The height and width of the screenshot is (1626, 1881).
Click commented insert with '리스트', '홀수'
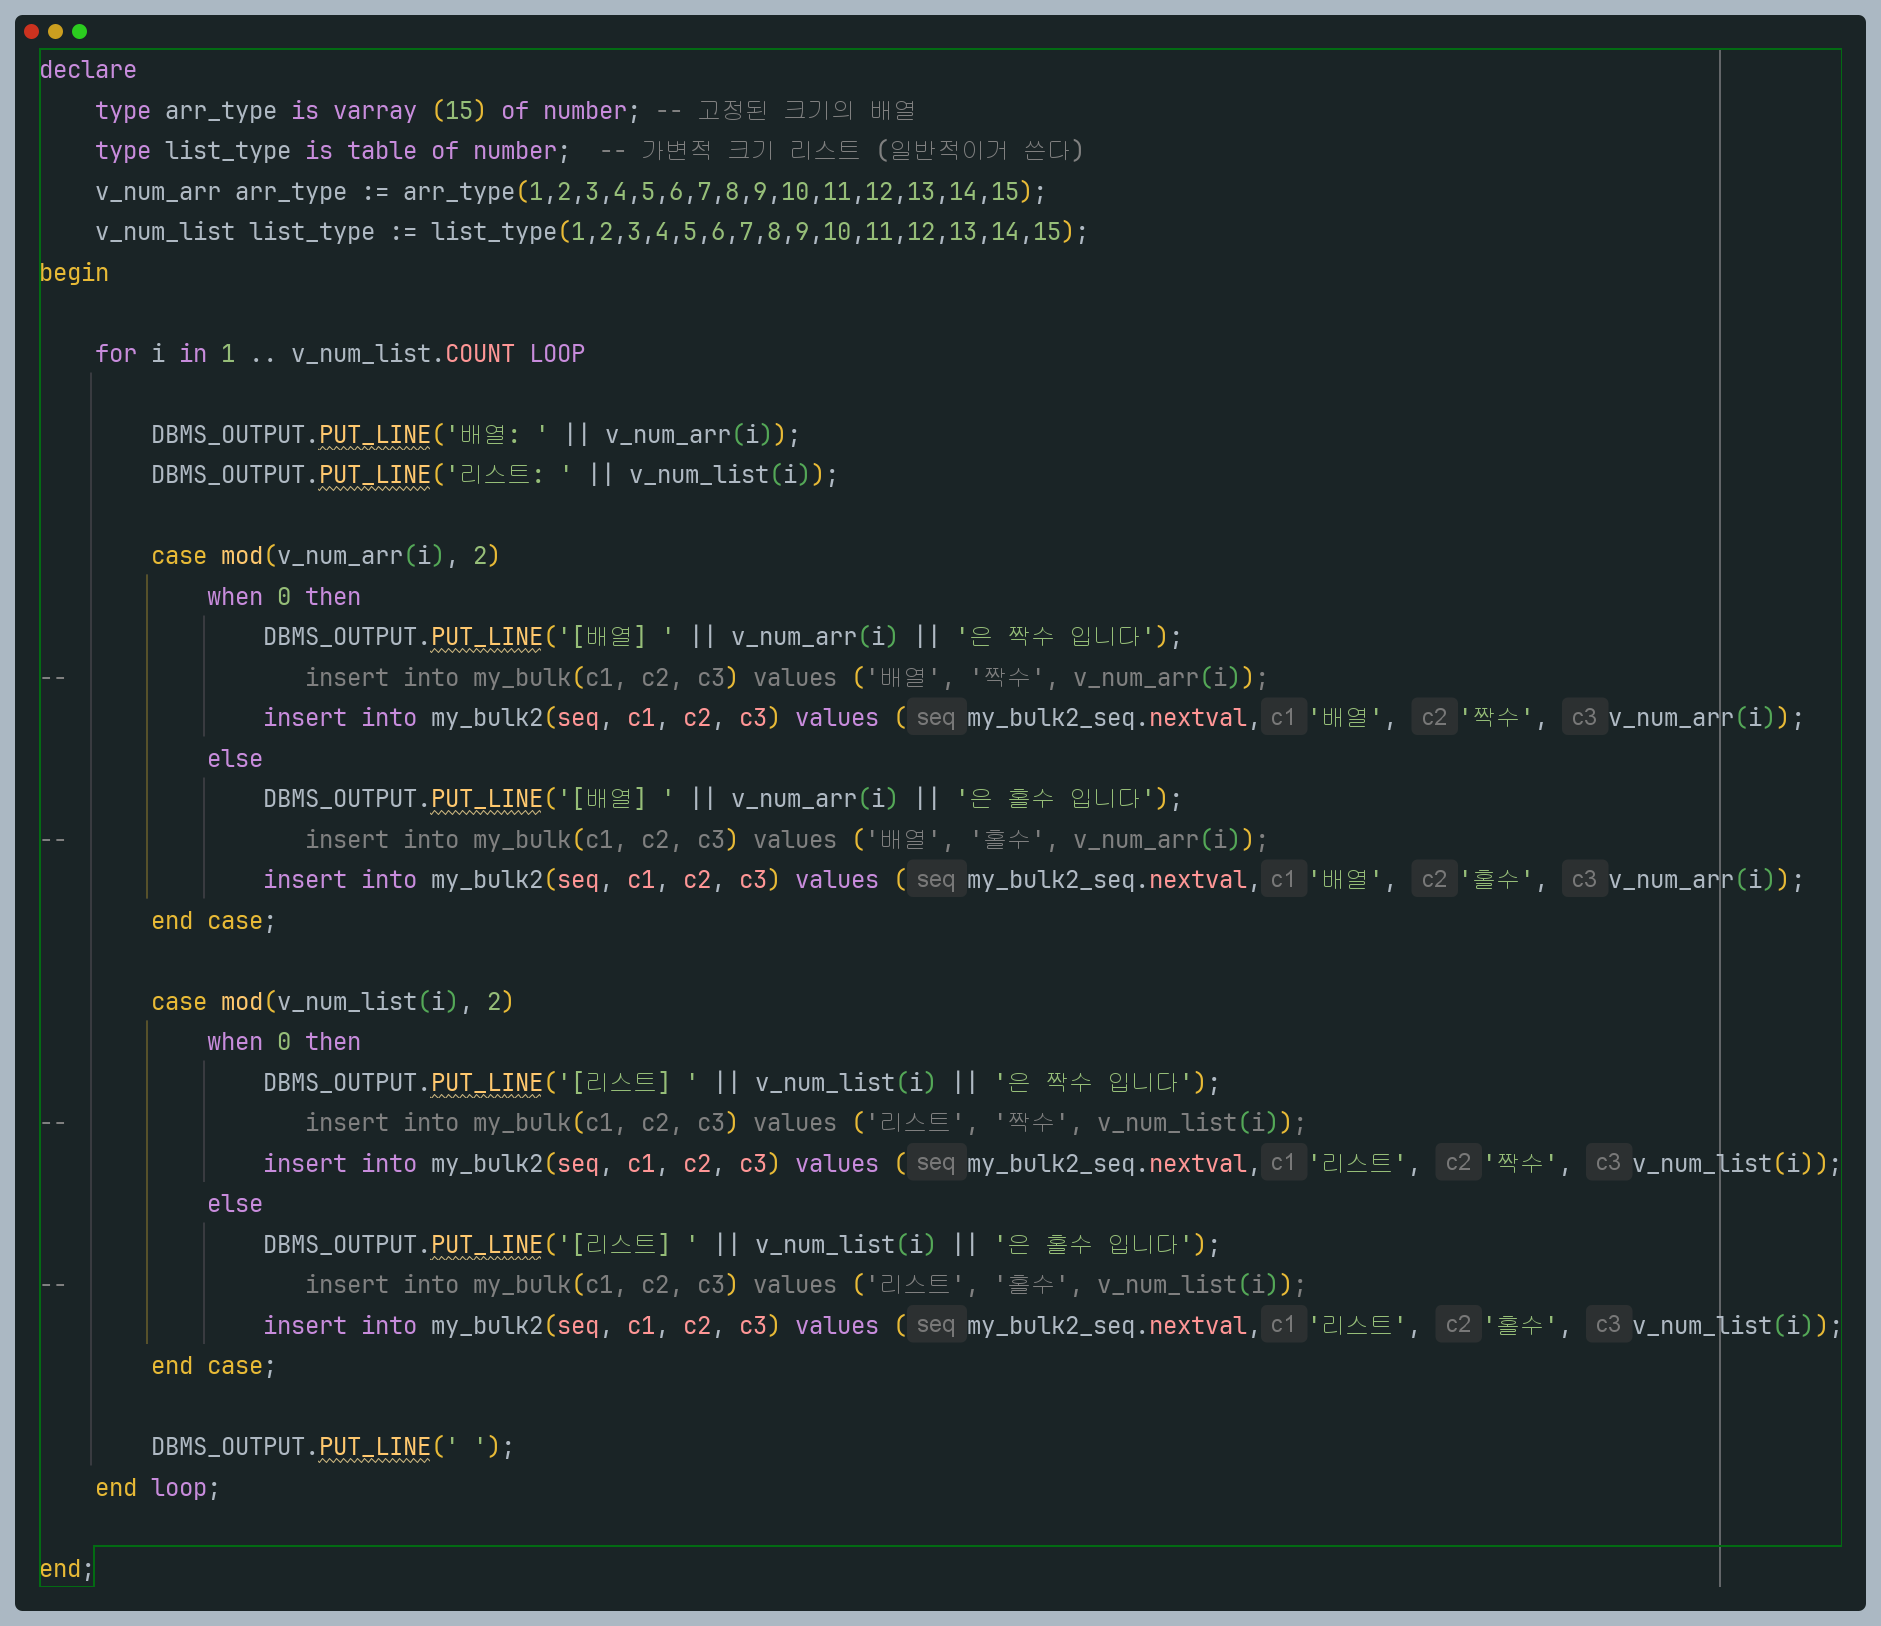805,1285
